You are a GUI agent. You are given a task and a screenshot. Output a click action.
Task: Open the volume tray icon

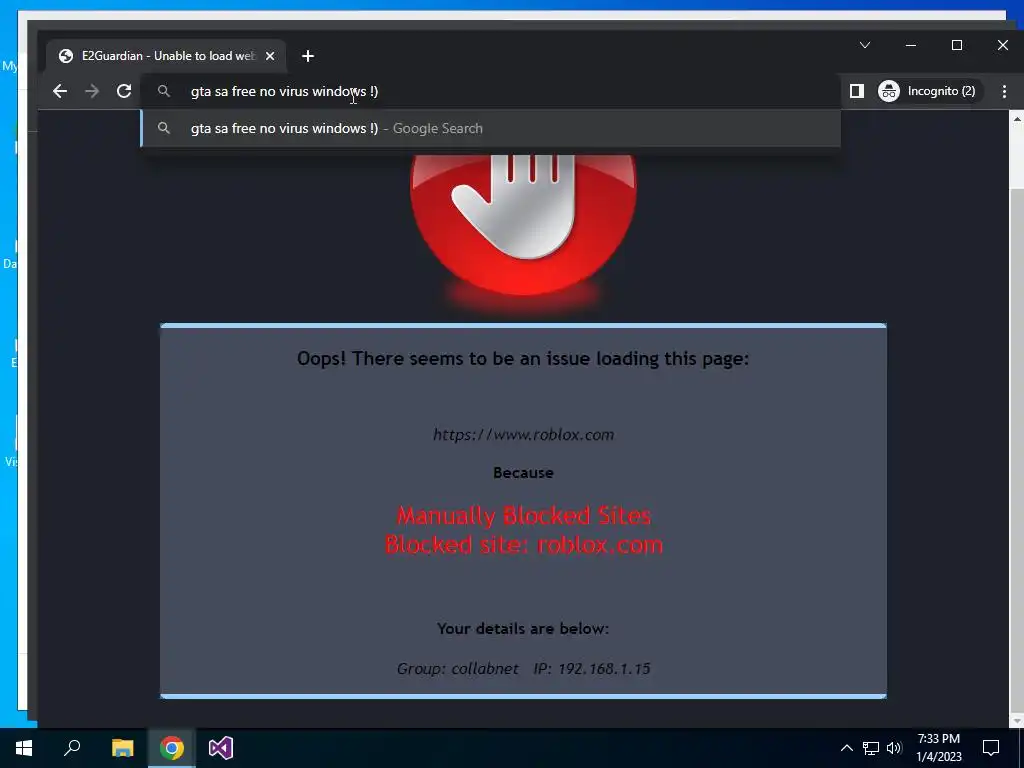click(x=894, y=748)
